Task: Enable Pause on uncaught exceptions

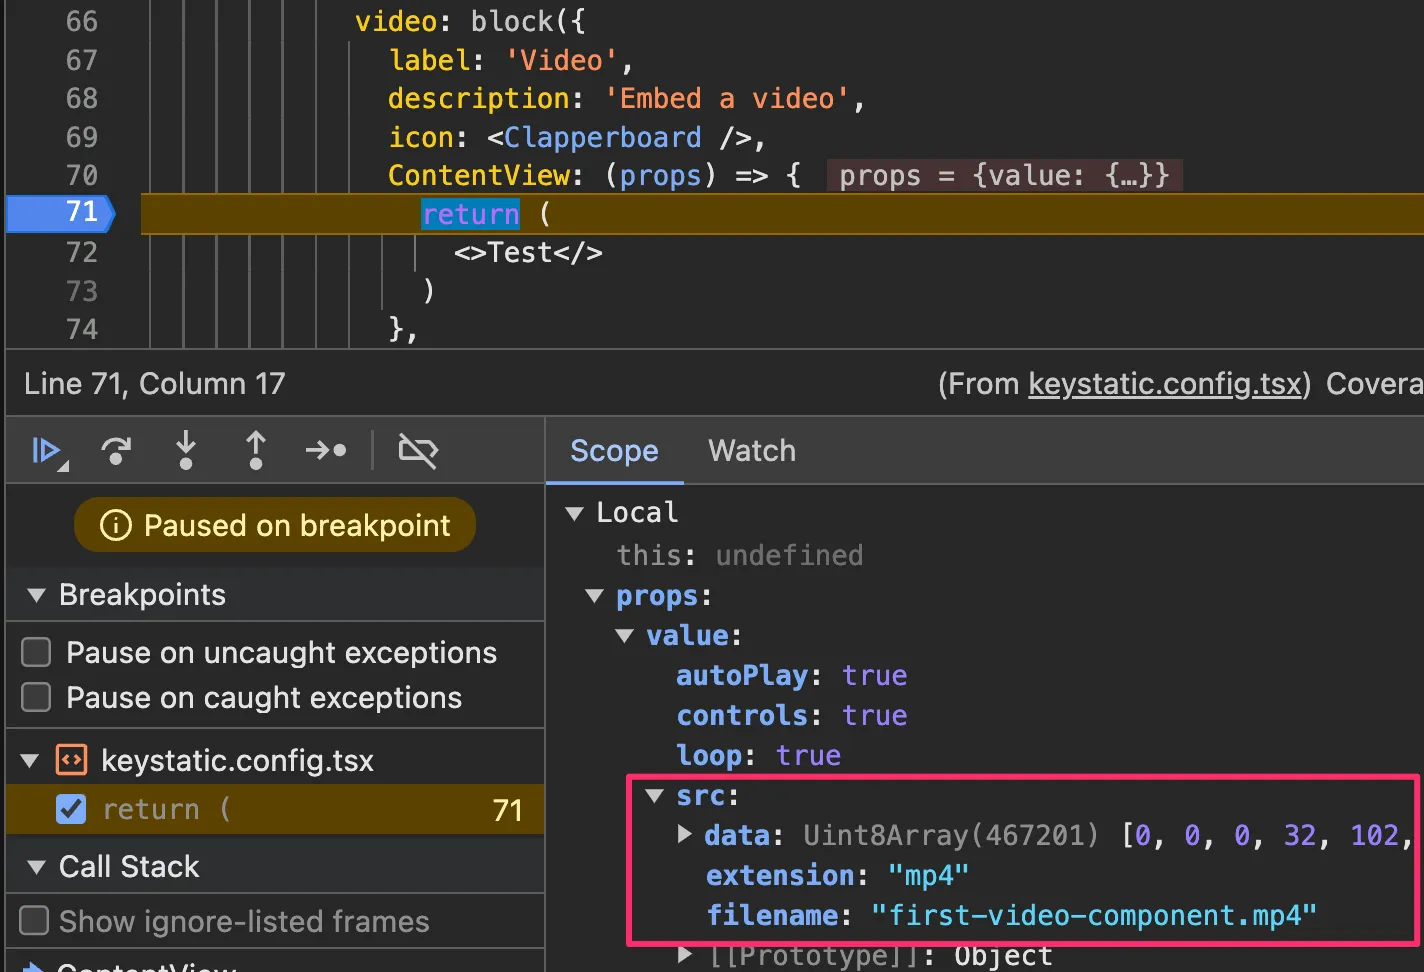Action: (x=37, y=653)
